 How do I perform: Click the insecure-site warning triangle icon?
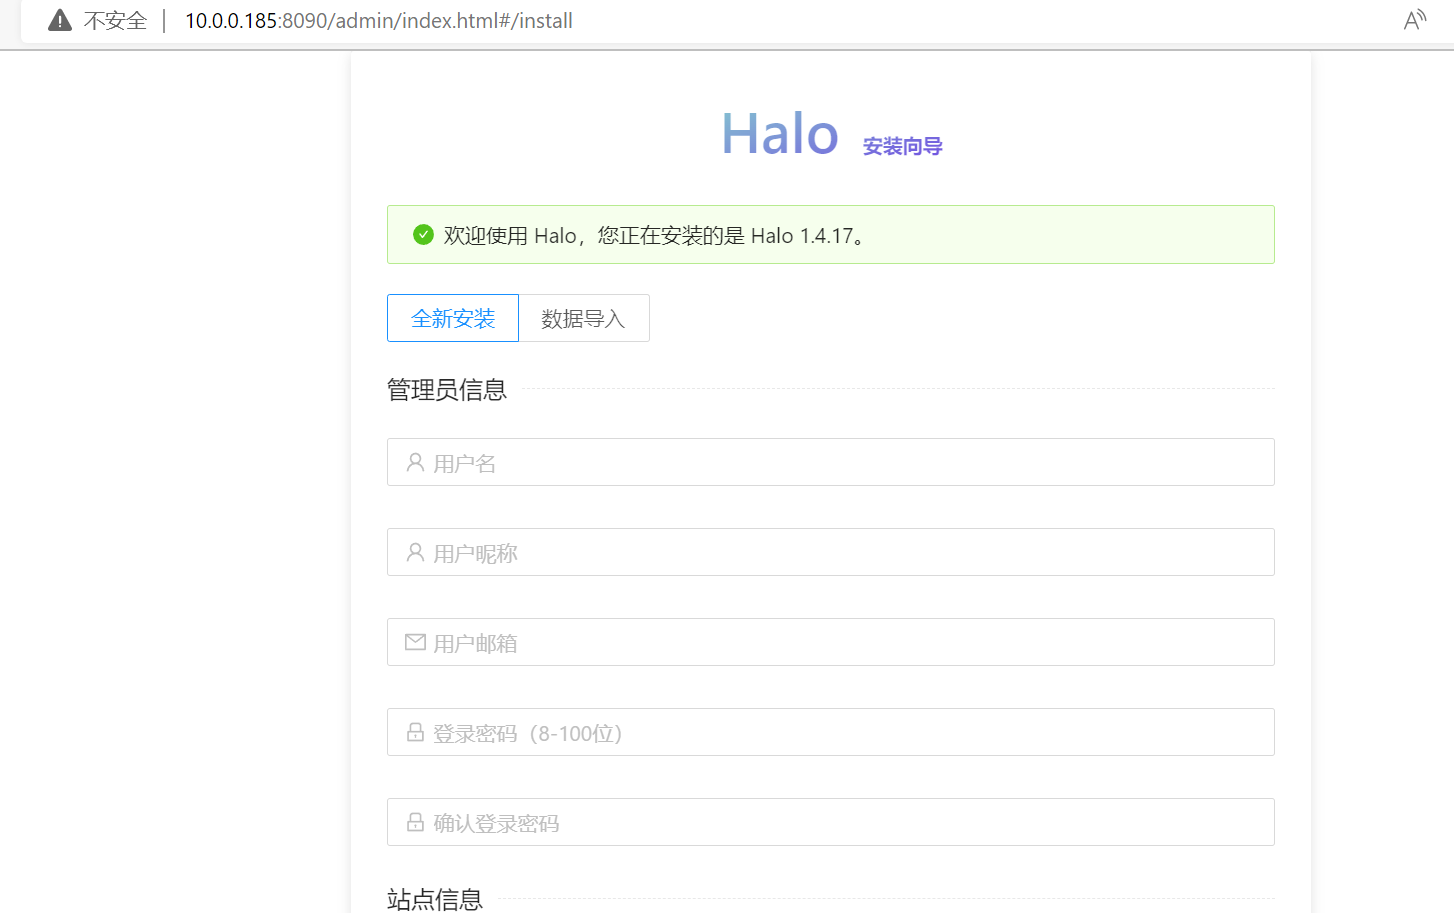(60, 20)
